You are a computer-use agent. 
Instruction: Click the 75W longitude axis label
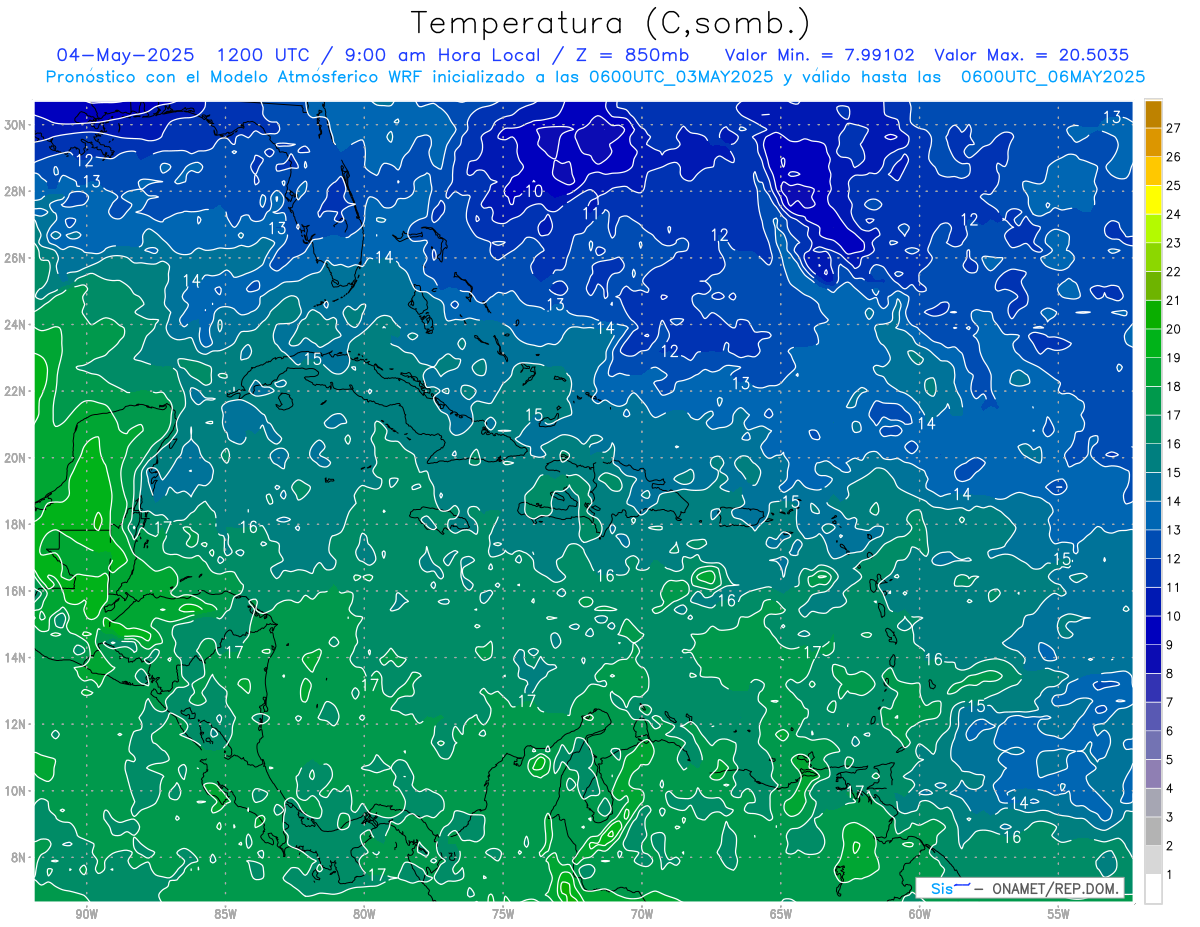coord(503,914)
